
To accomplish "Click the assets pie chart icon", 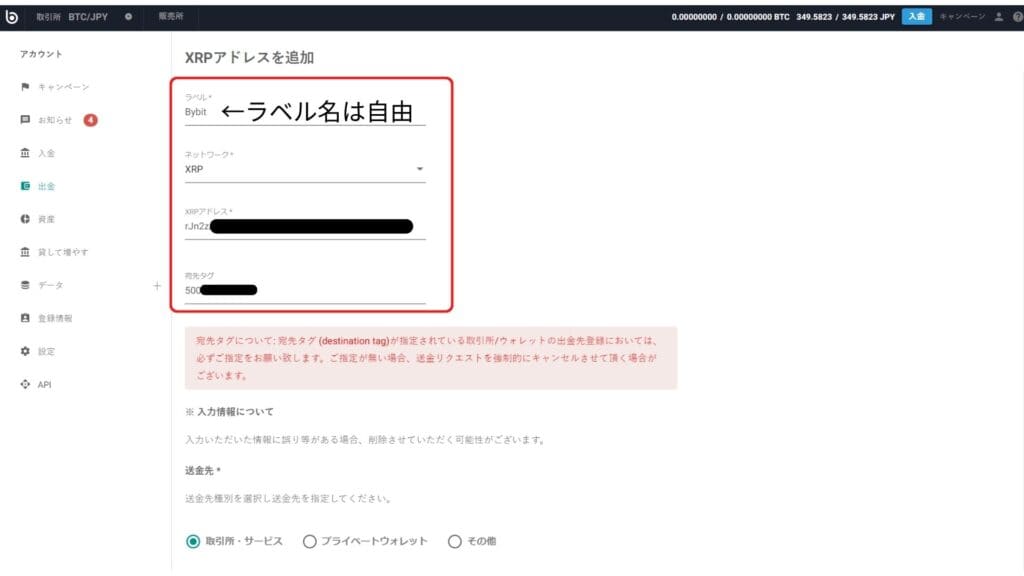I will pos(25,219).
